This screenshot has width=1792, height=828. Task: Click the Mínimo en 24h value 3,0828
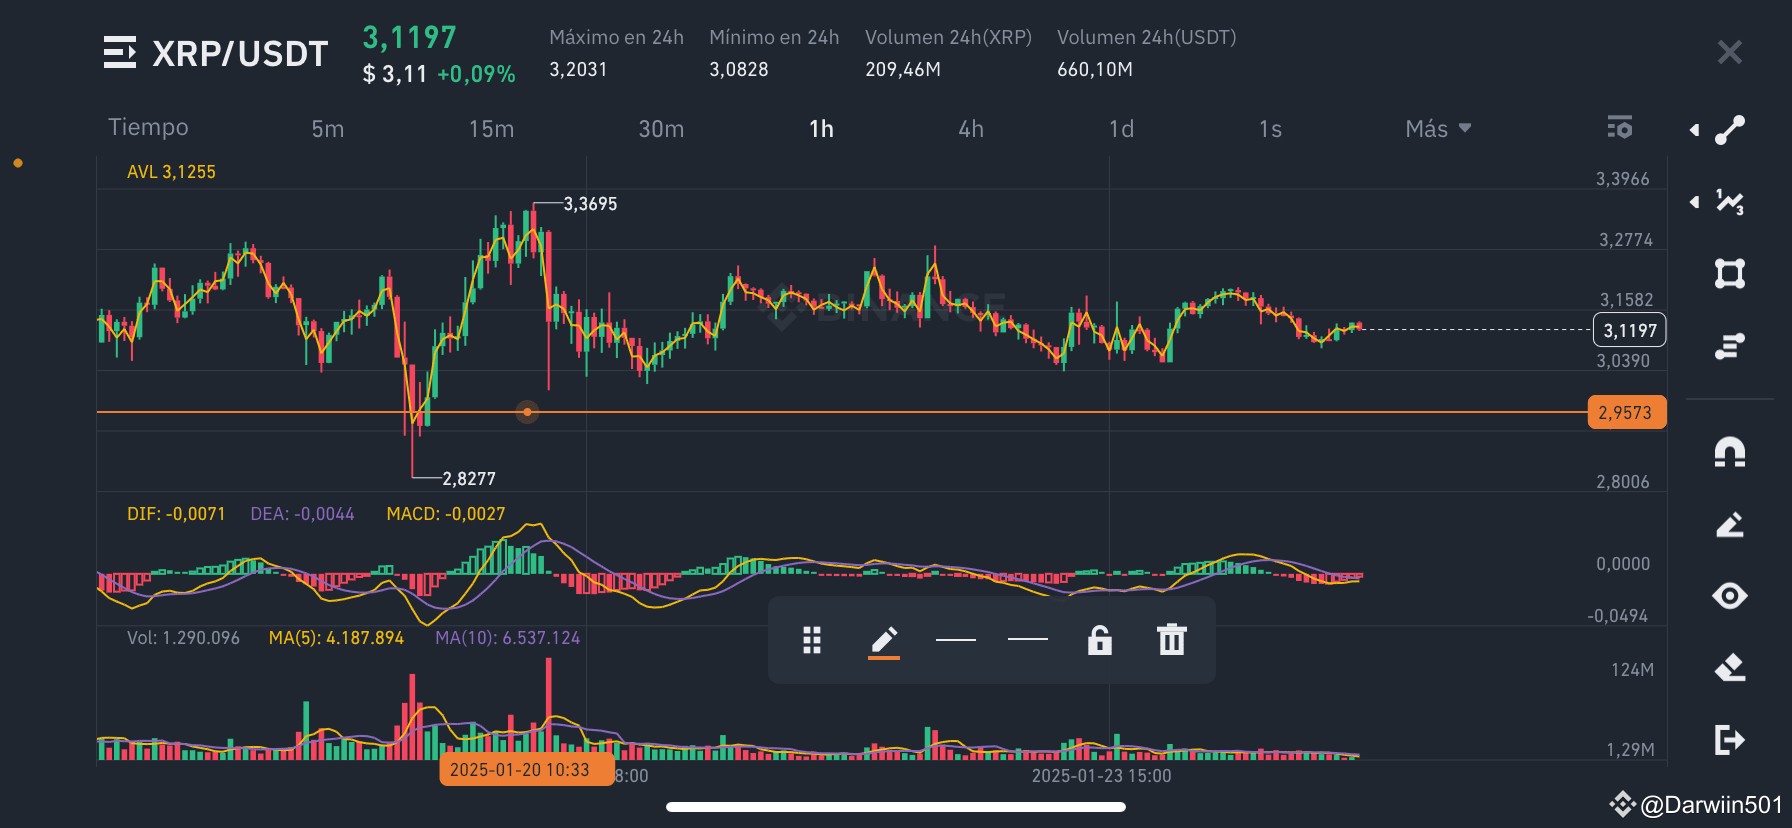point(739,69)
